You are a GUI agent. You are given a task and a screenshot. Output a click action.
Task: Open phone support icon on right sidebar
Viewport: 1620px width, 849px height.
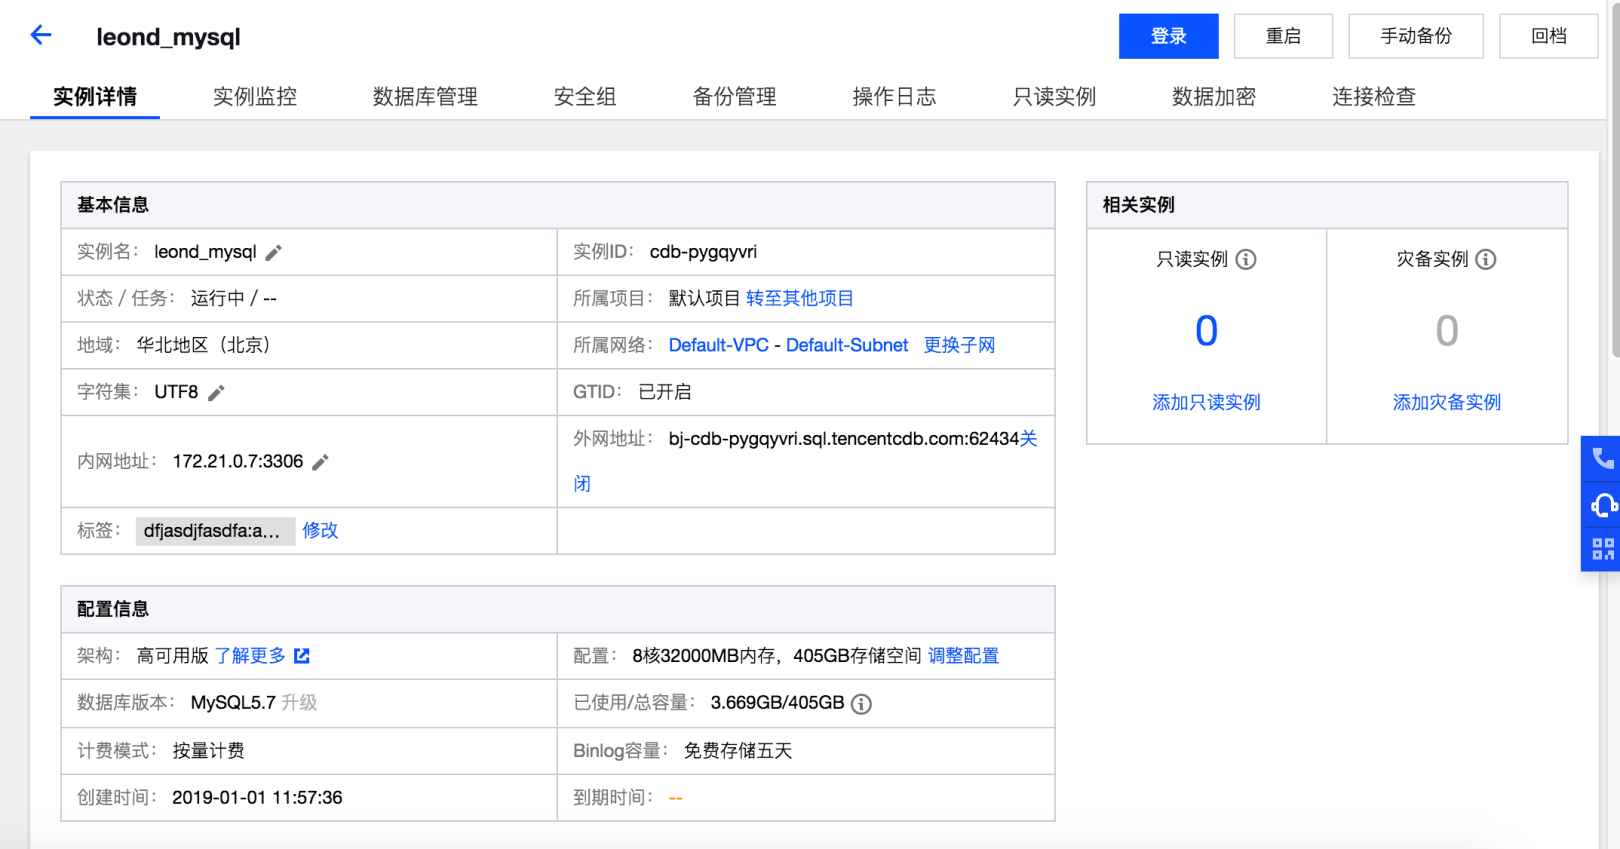[1603, 458]
